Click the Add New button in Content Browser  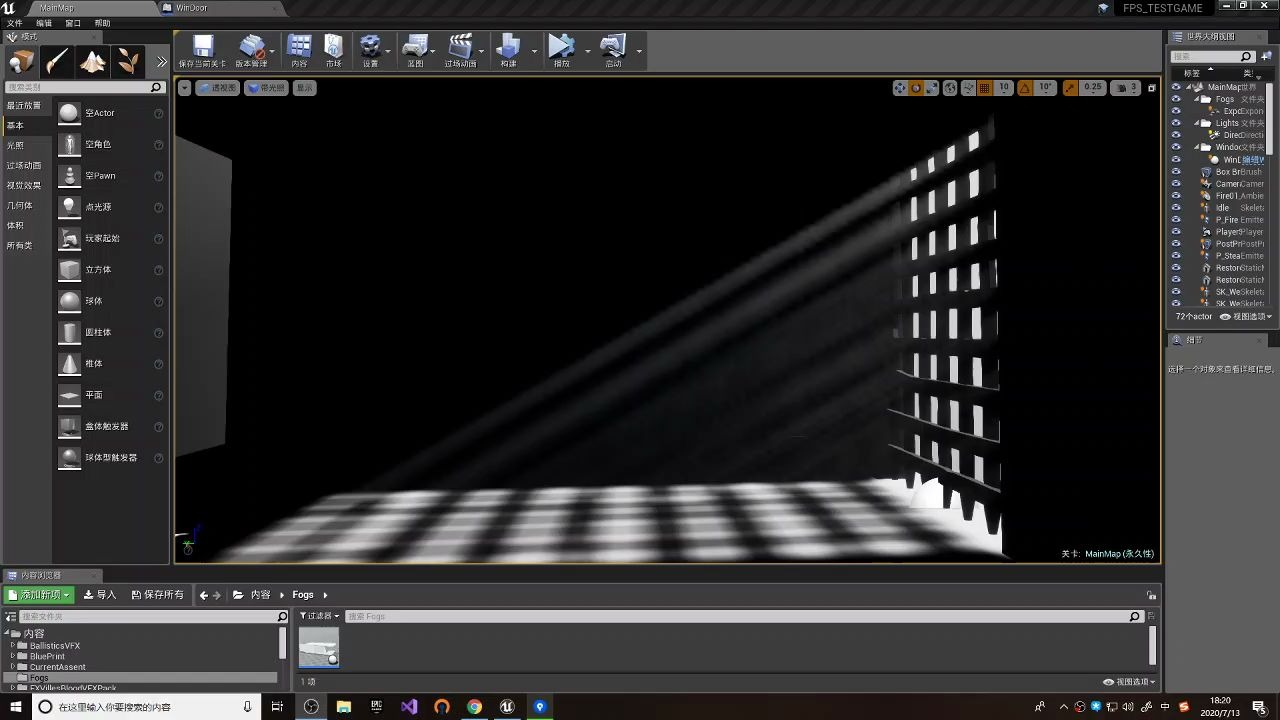tap(37, 594)
